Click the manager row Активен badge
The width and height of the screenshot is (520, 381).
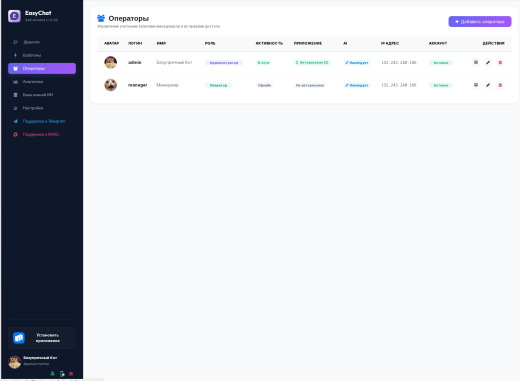441,85
